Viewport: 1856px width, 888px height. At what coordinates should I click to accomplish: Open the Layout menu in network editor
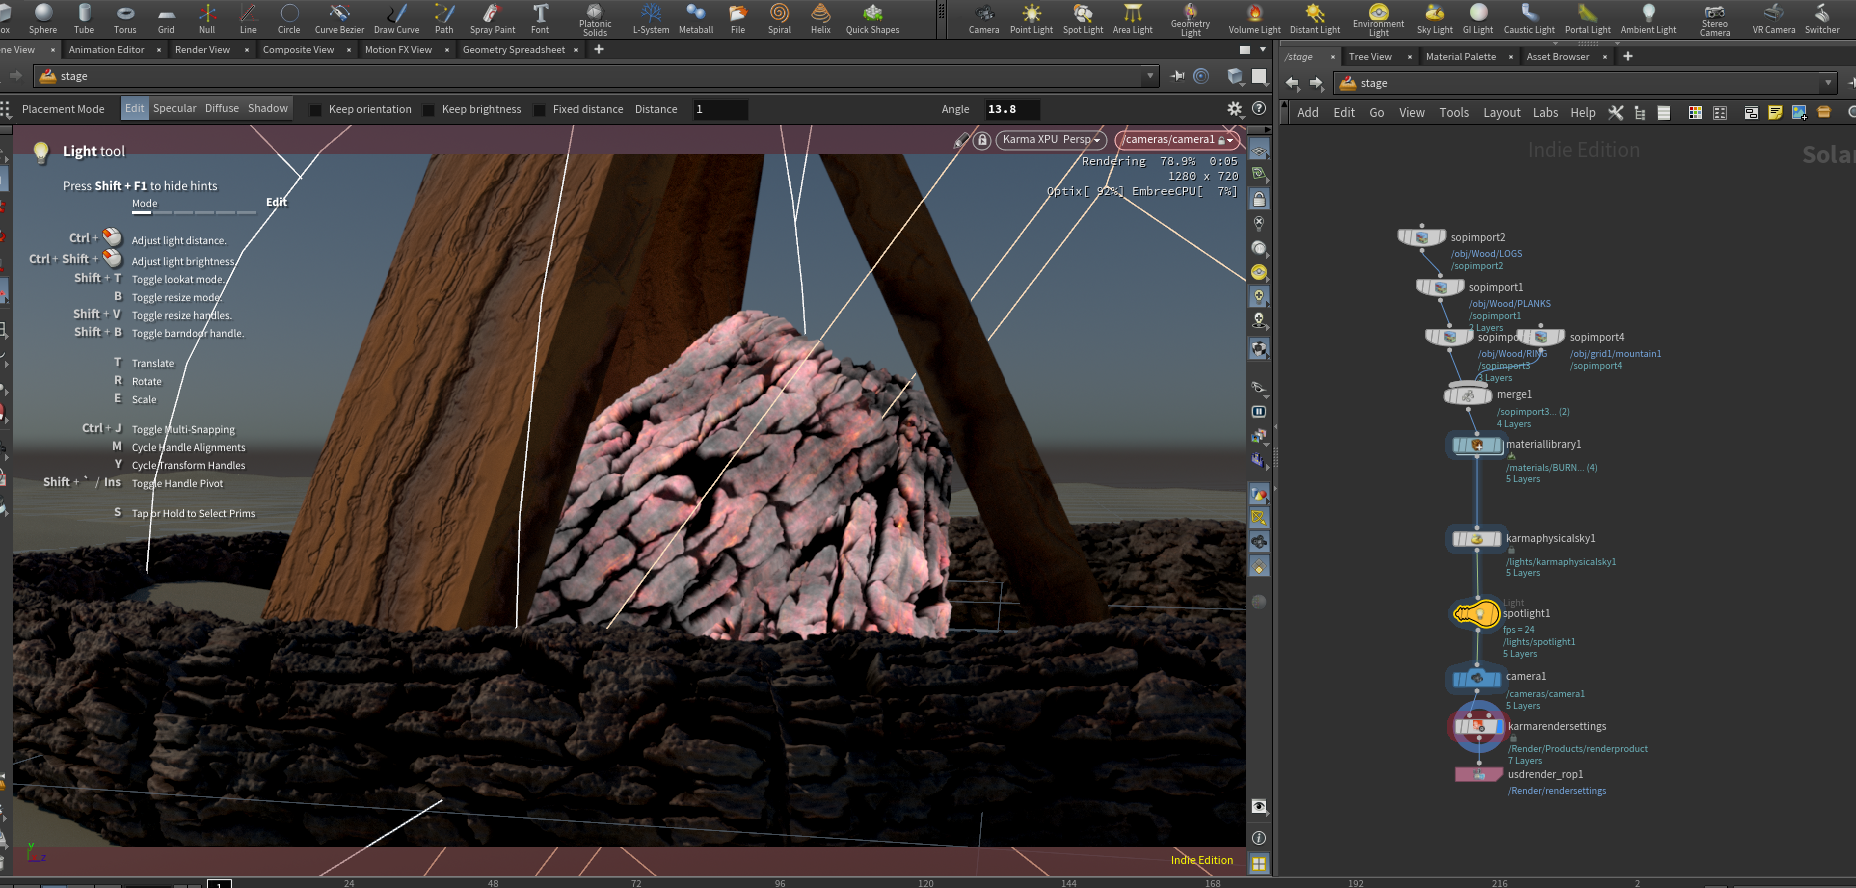pyautogui.click(x=1501, y=113)
